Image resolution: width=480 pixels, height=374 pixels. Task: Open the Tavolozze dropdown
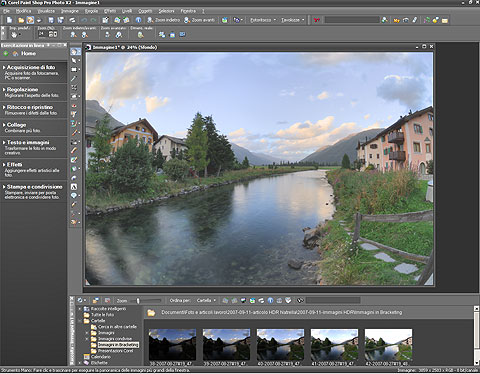[x=293, y=20]
